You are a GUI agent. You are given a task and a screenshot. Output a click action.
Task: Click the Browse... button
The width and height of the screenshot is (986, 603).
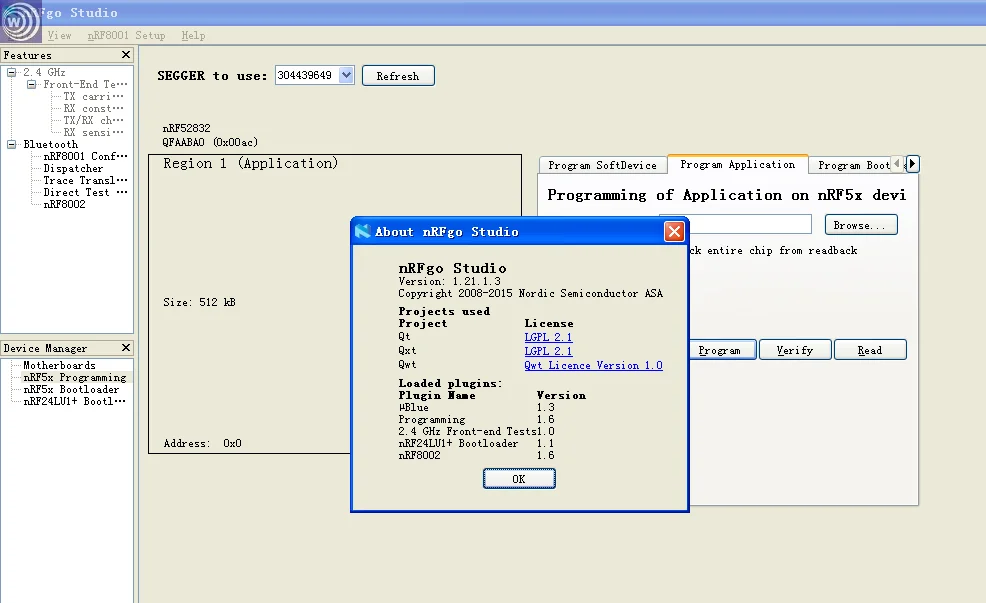pos(860,225)
